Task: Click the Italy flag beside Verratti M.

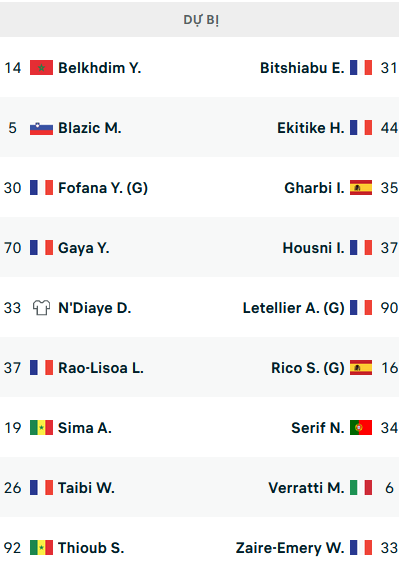Action: [361, 488]
